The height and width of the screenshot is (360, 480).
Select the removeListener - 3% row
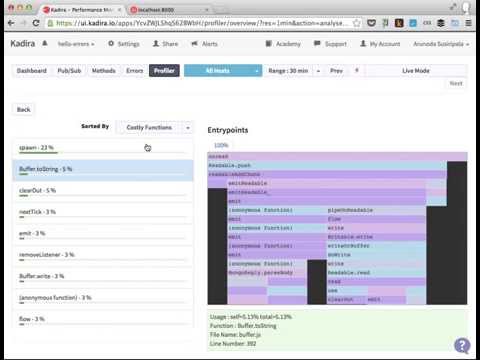click(x=103, y=255)
